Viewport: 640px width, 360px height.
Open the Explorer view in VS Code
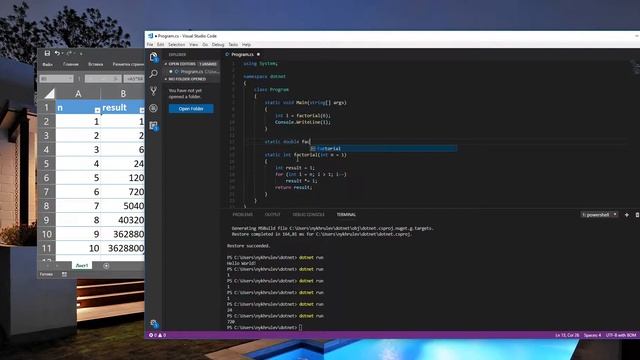click(x=153, y=57)
